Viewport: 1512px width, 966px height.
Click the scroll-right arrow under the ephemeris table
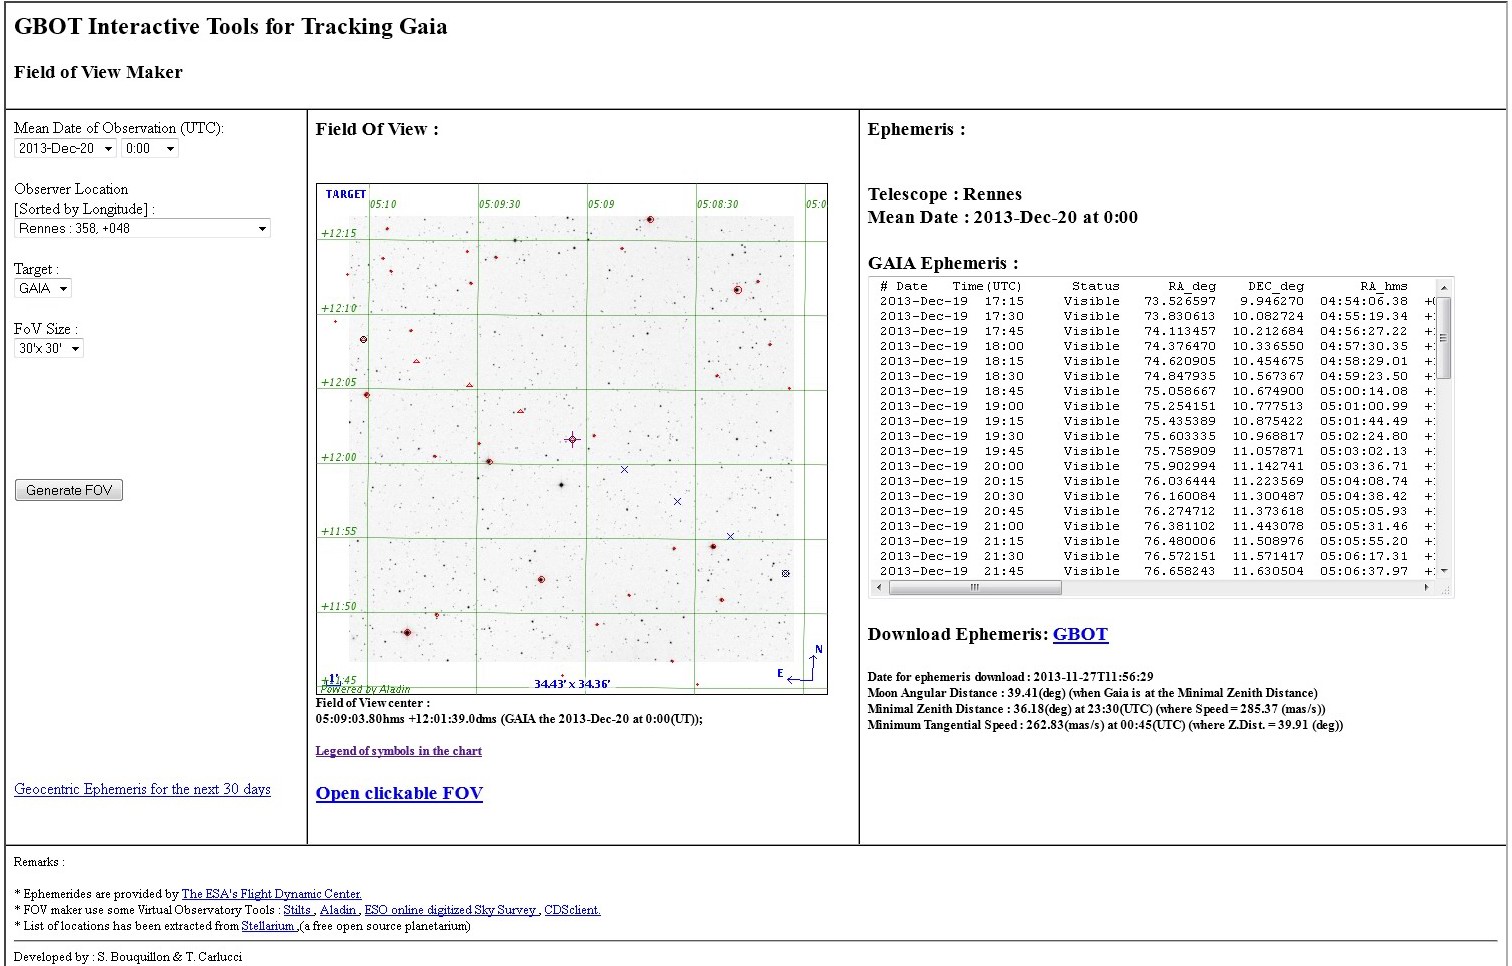click(1426, 588)
